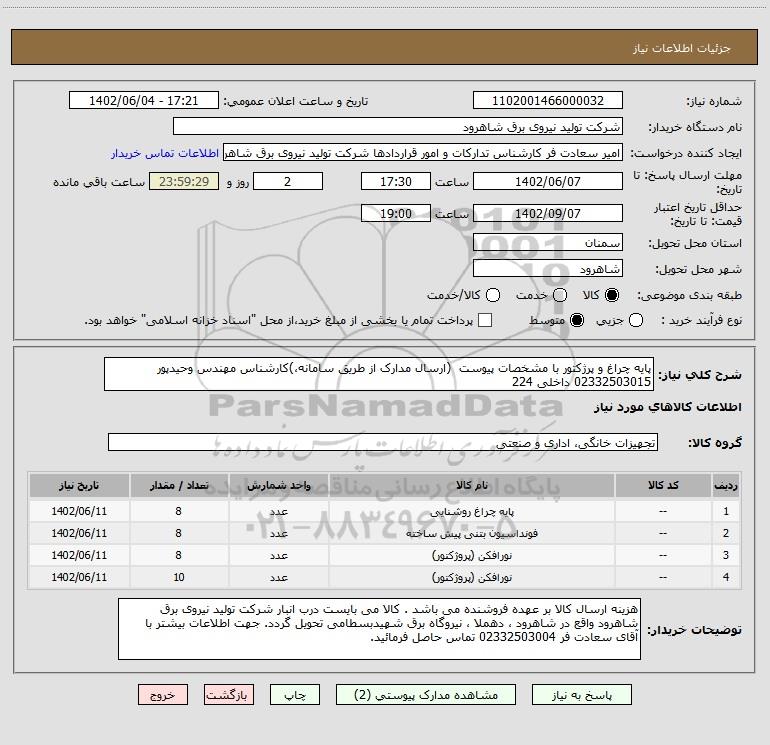
Task: Click the remaining days field showing 2
Action: tap(288, 181)
